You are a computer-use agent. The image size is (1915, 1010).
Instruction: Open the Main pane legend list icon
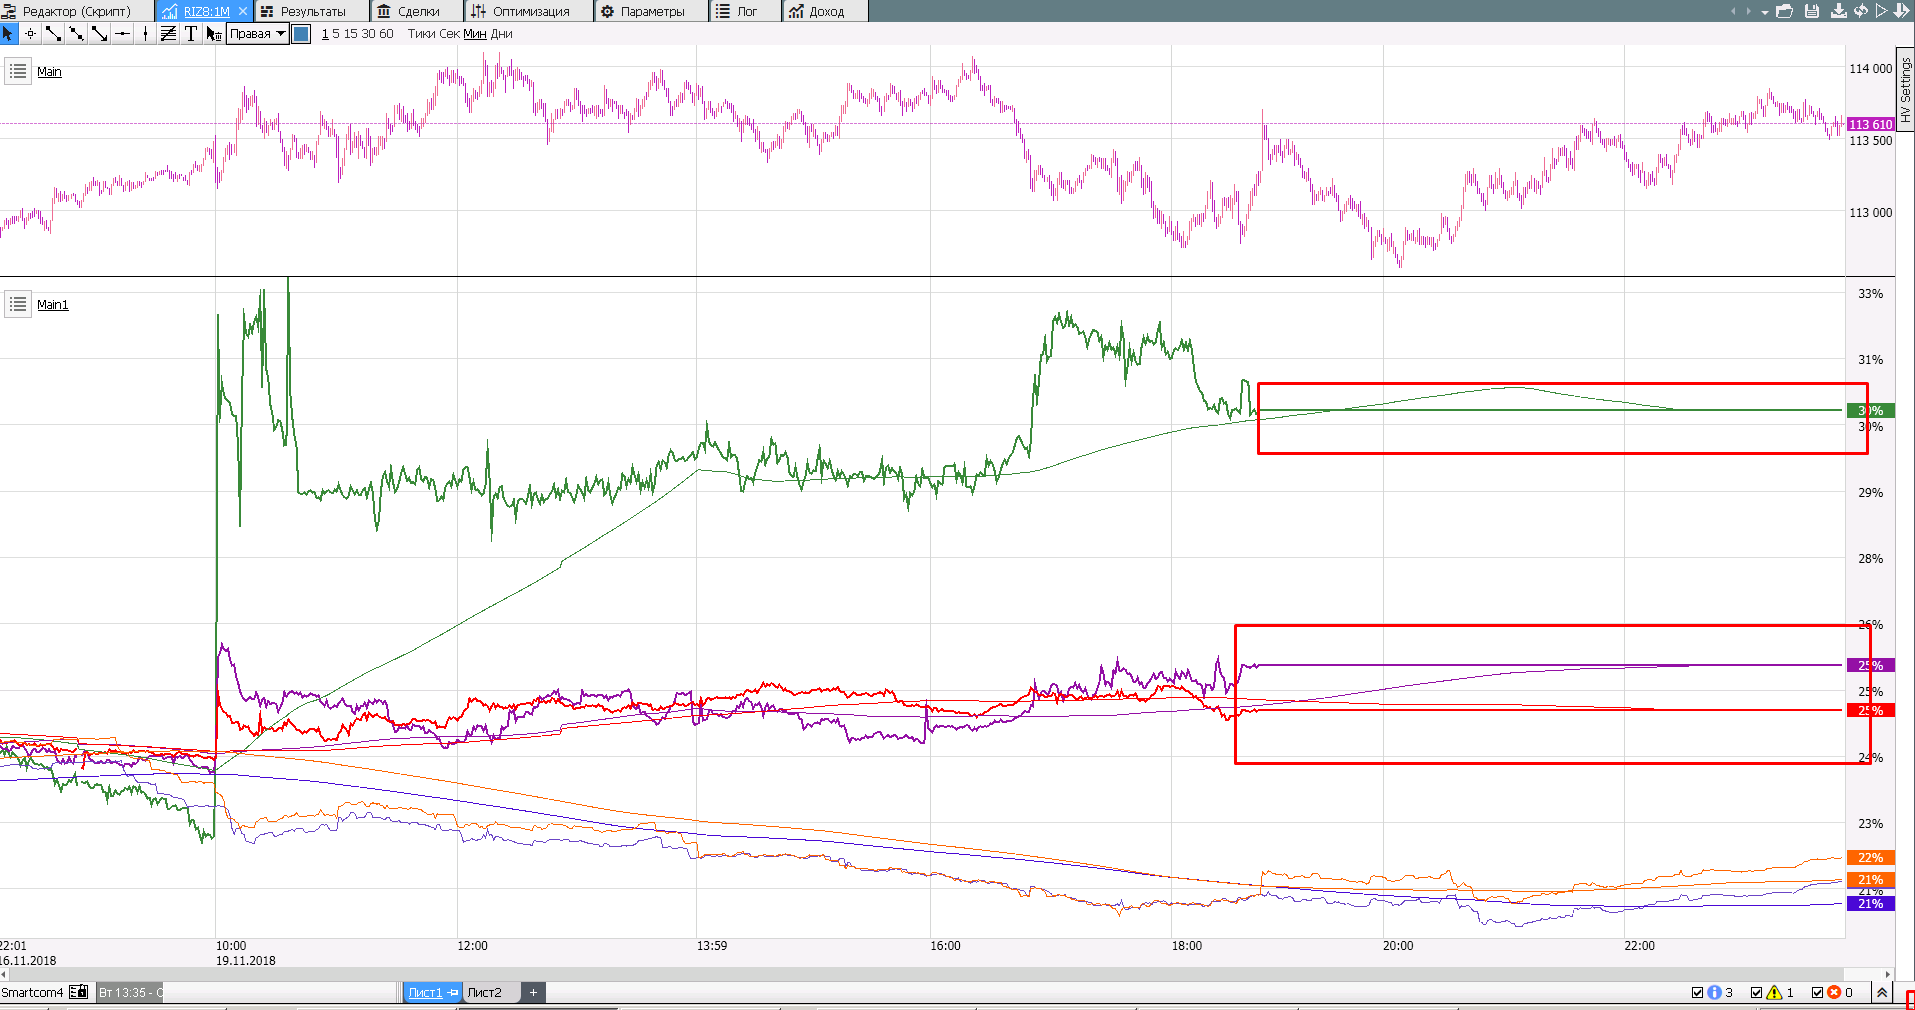18,72
